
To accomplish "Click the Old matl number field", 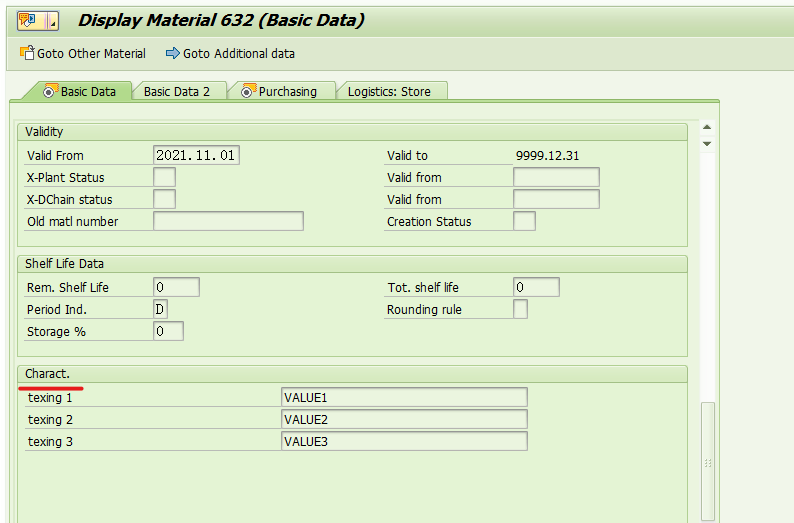I will coord(228,221).
